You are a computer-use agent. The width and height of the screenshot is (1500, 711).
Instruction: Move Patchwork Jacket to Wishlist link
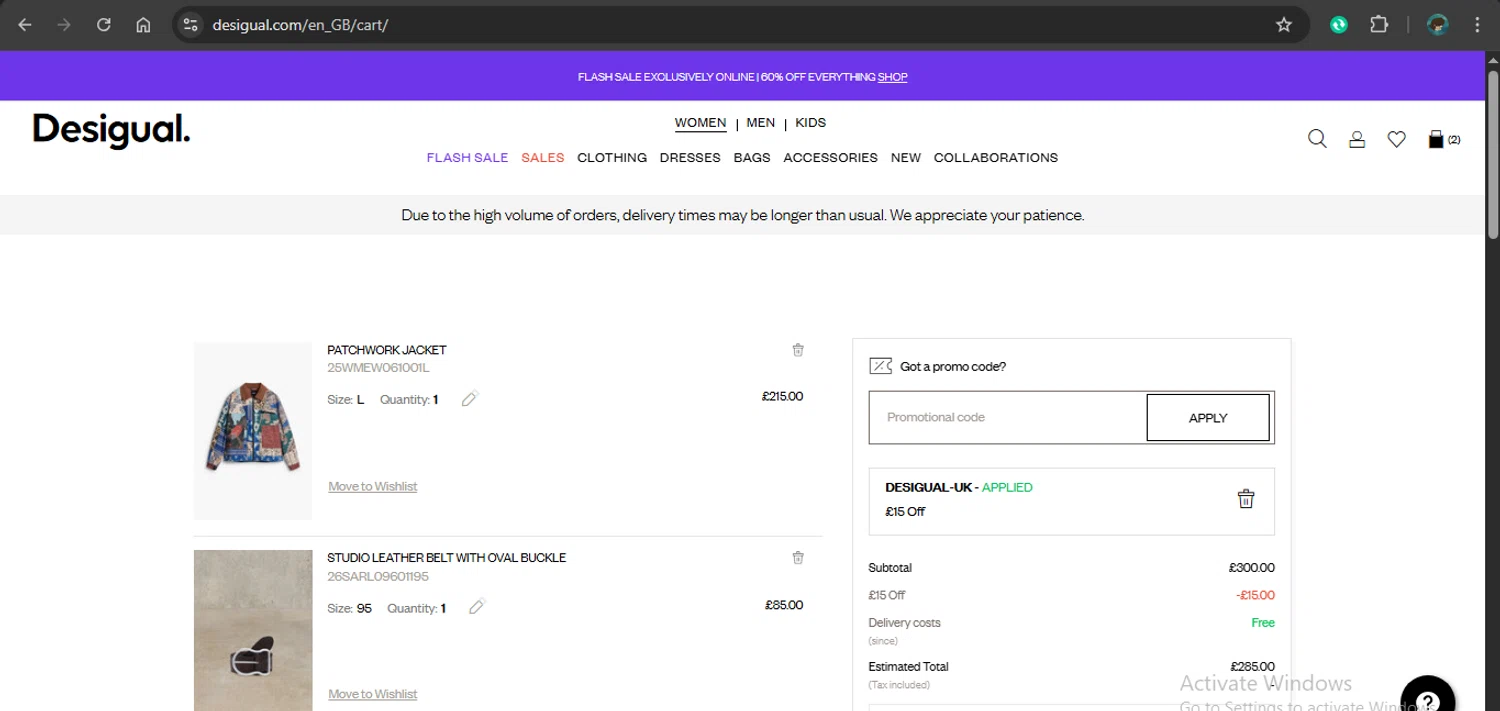(373, 487)
